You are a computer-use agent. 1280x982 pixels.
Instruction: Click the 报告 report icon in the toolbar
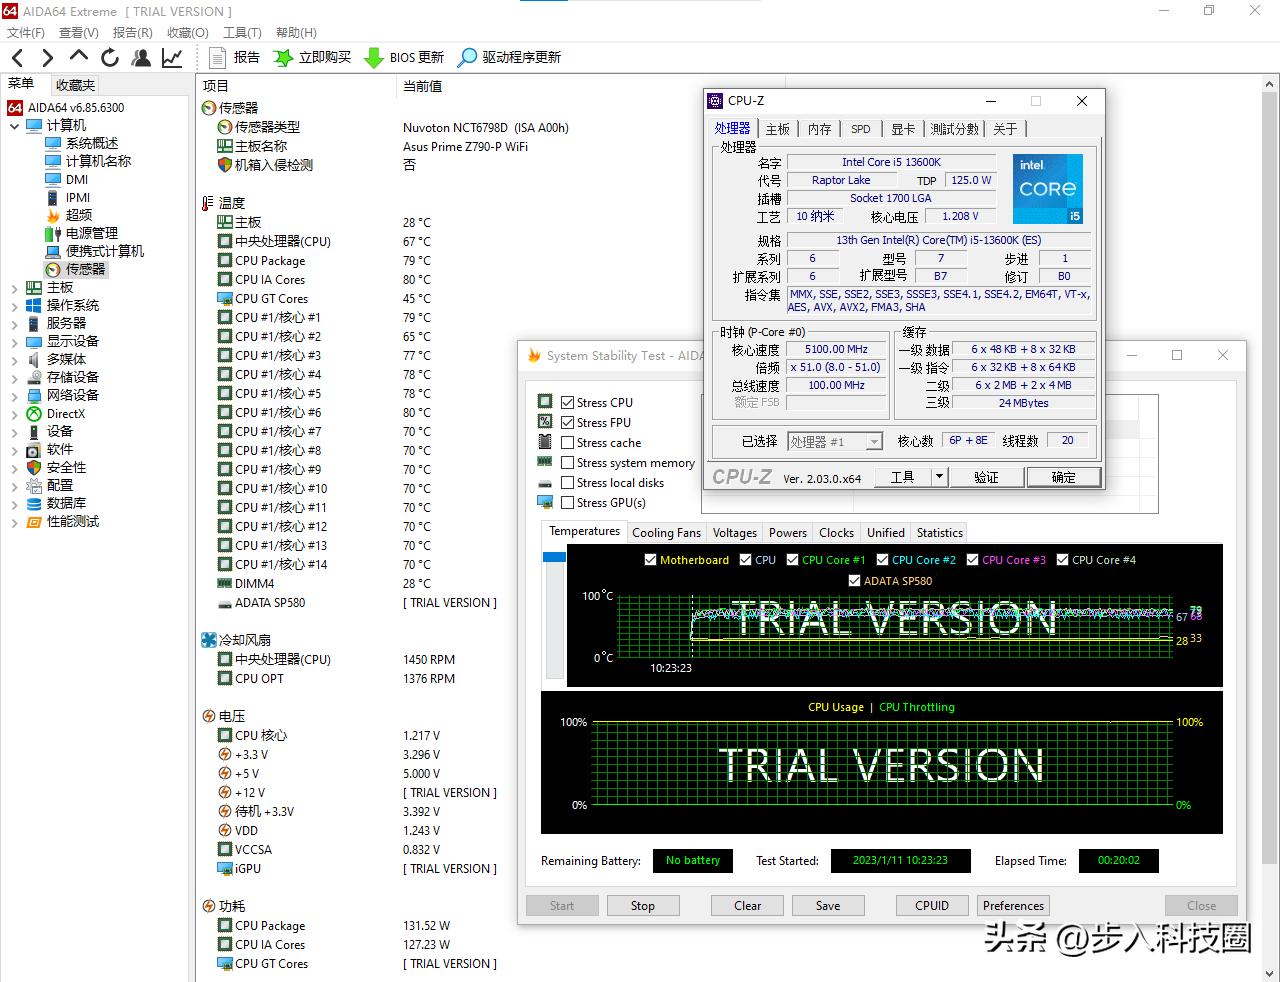218,57
